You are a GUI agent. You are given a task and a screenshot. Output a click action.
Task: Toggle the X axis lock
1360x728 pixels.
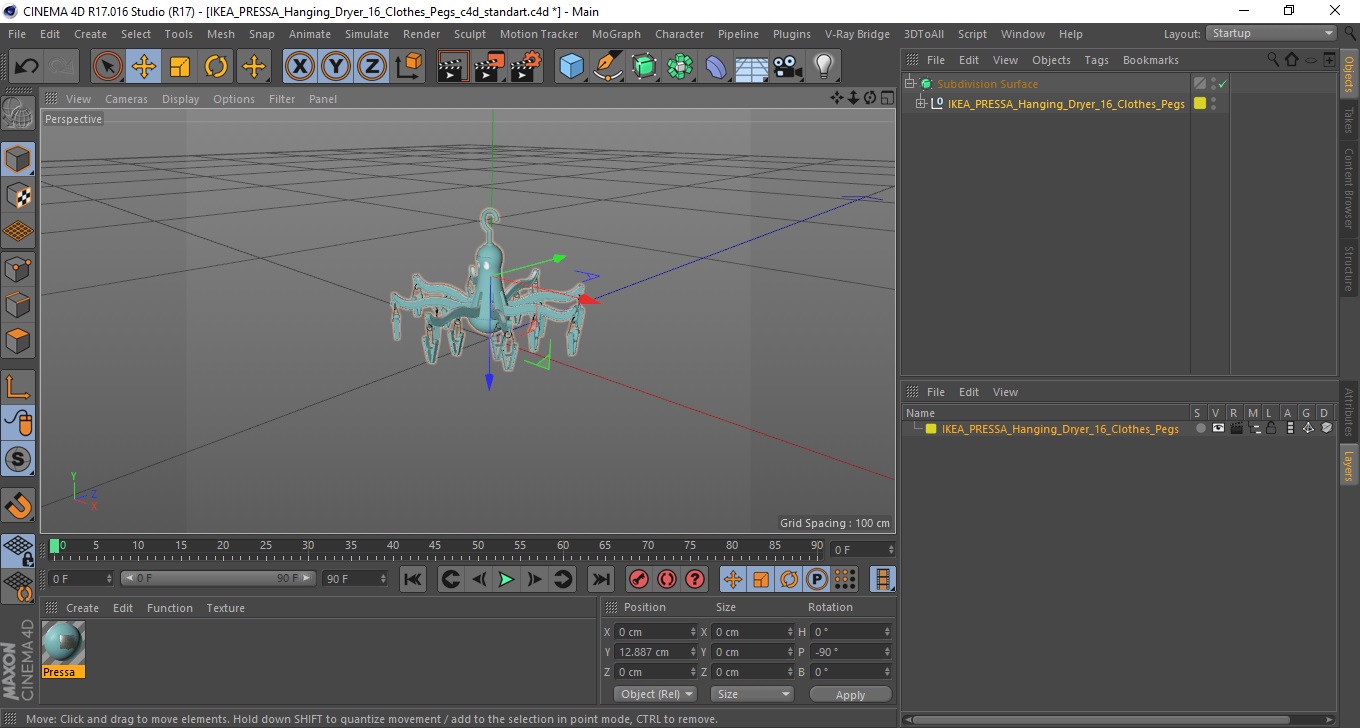(x=299, y=67)
